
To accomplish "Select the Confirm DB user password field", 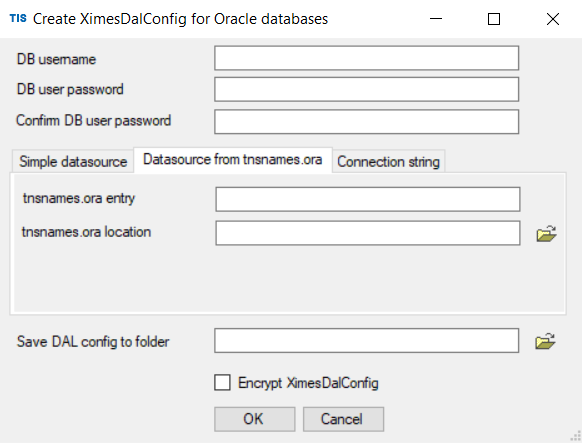I will pyautogui.click(x=366, y=121).
